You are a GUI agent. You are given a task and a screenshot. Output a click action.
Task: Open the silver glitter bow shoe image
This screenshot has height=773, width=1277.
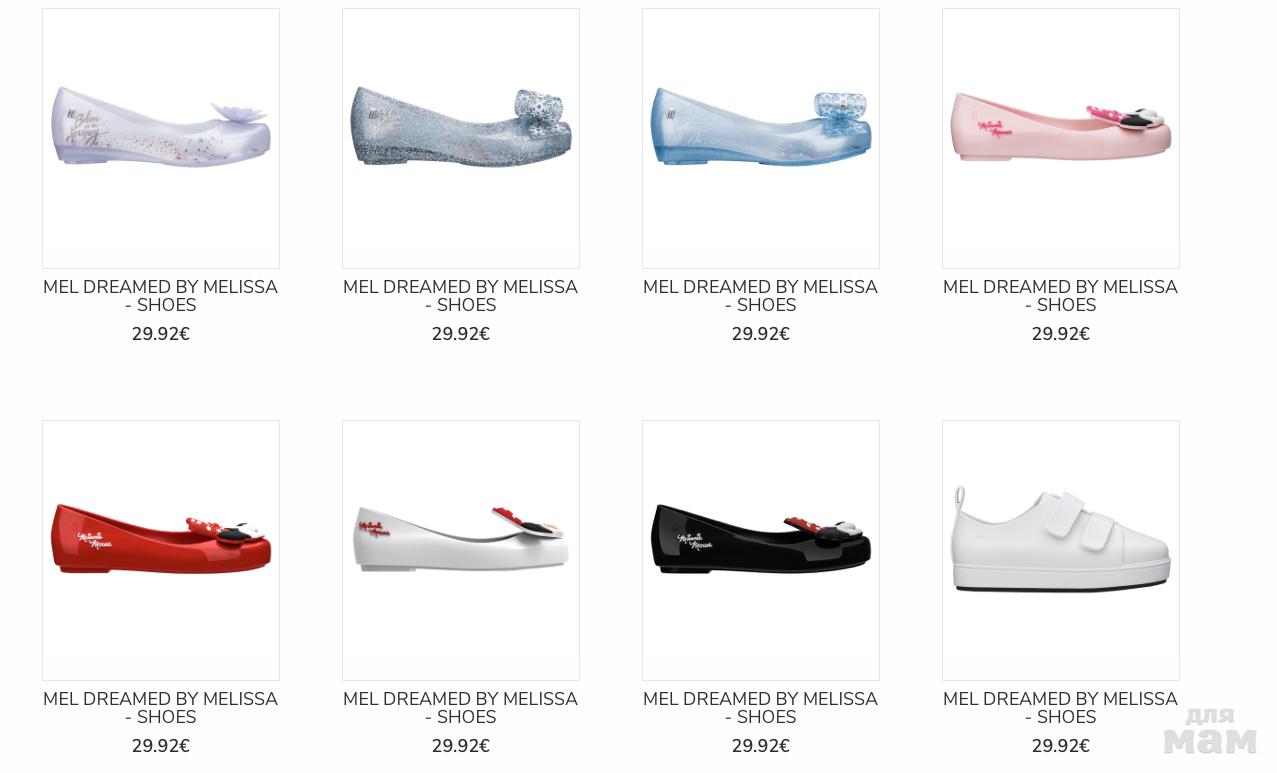click(461, 138)
